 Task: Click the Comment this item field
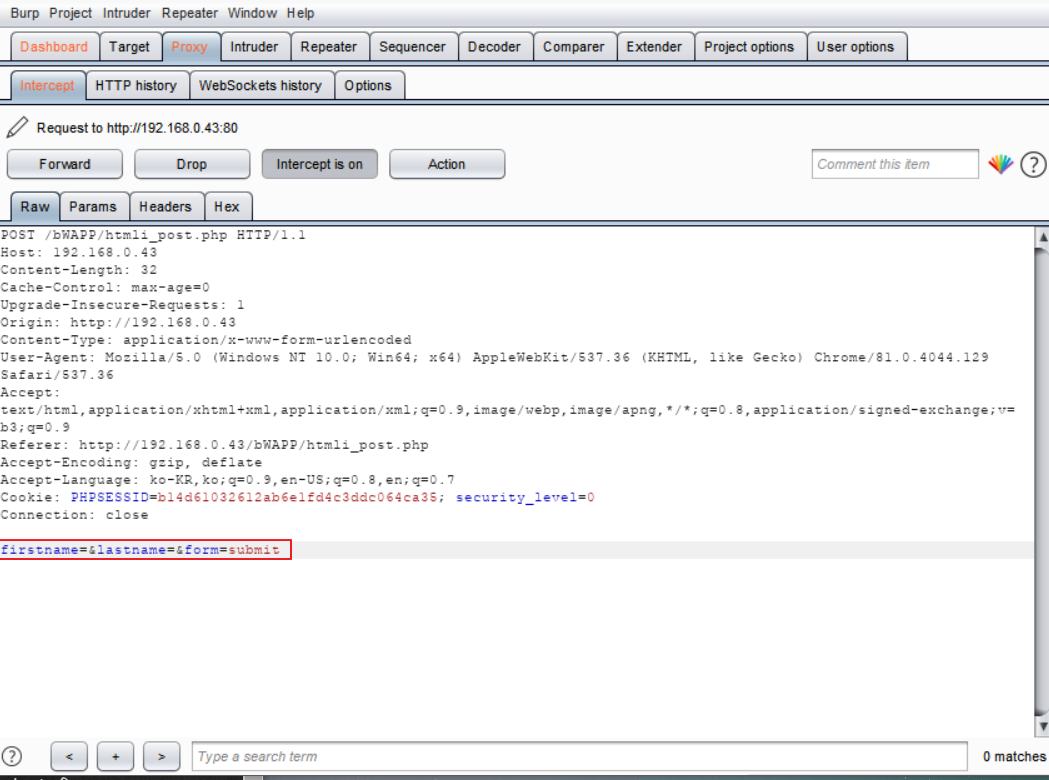pos(895,164)
